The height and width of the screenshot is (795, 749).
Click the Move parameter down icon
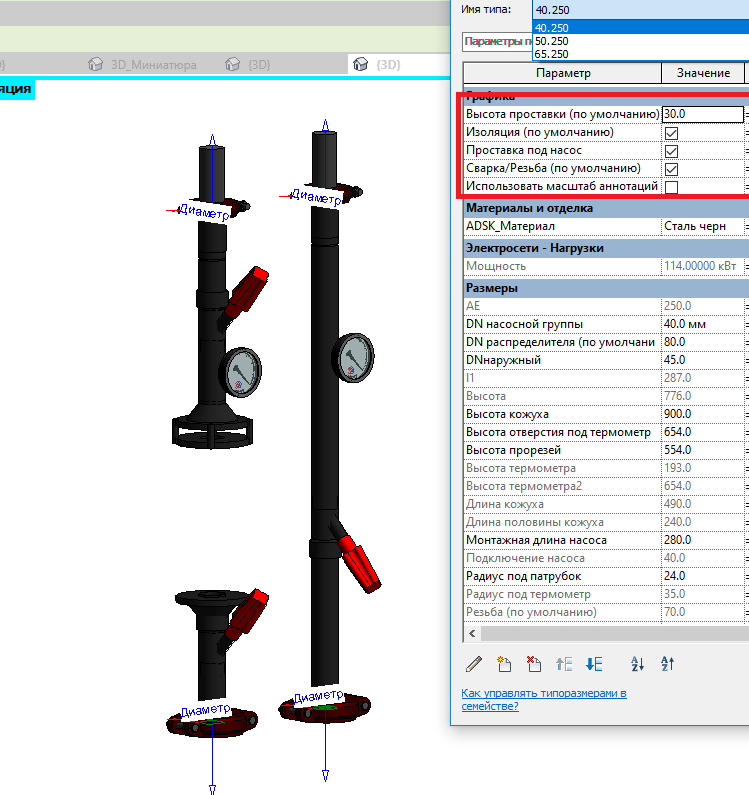[x=594, y=663]
